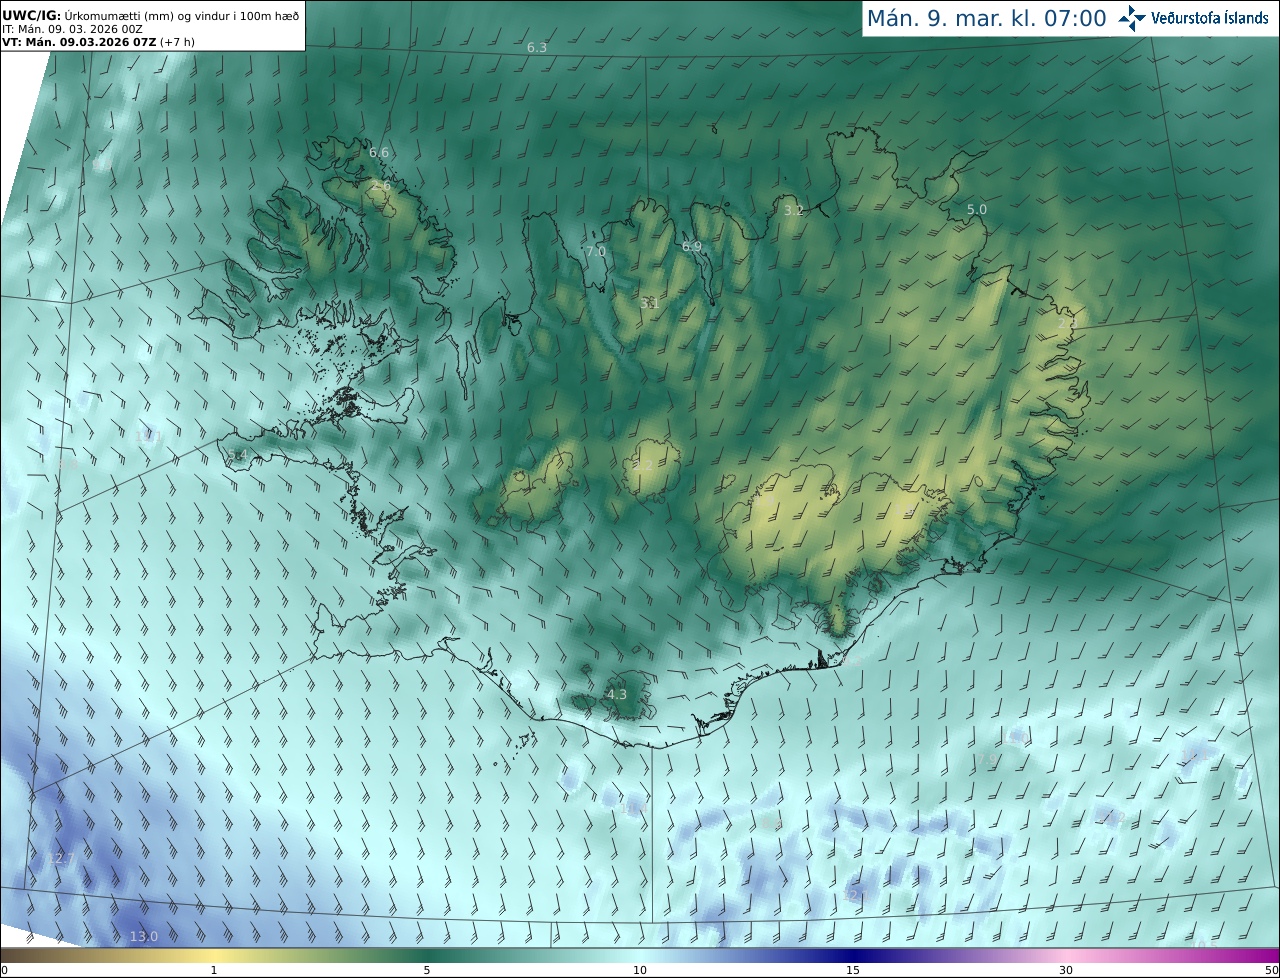Click the precipitation color scale bar
The width and height of the screenshot is (1280, 978).
(640, 955)
